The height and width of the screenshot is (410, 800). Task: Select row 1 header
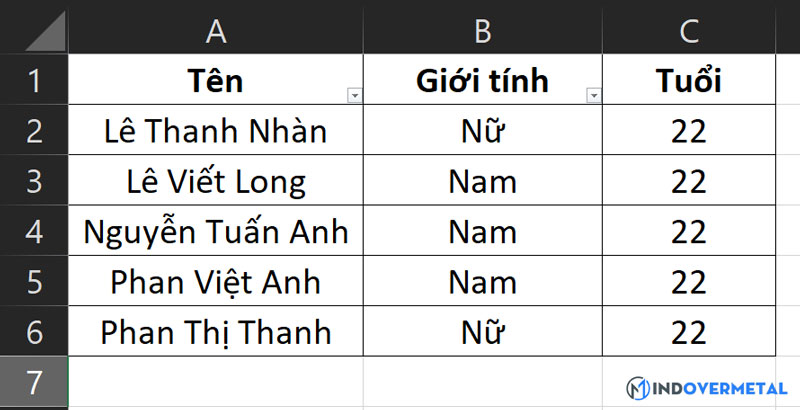34,81
